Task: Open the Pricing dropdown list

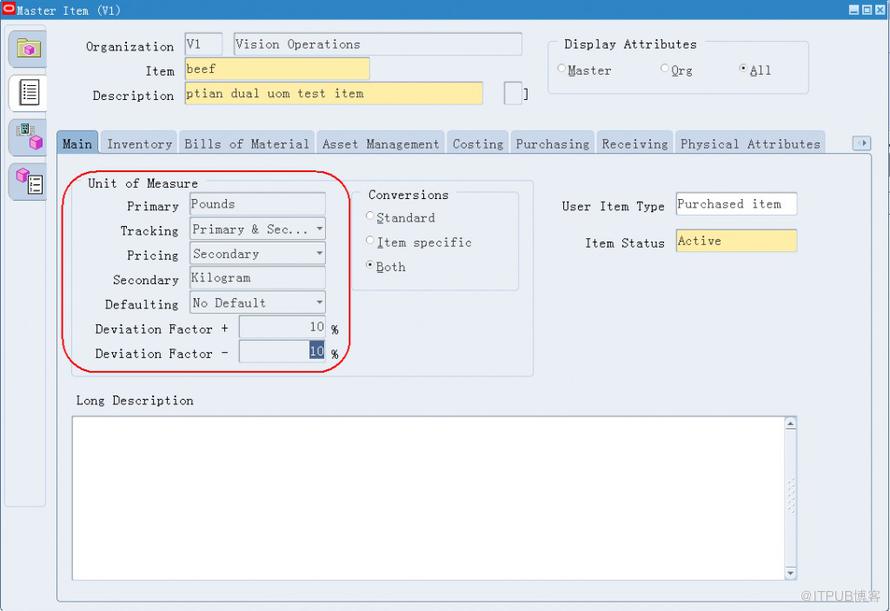Action: point(320,253)
